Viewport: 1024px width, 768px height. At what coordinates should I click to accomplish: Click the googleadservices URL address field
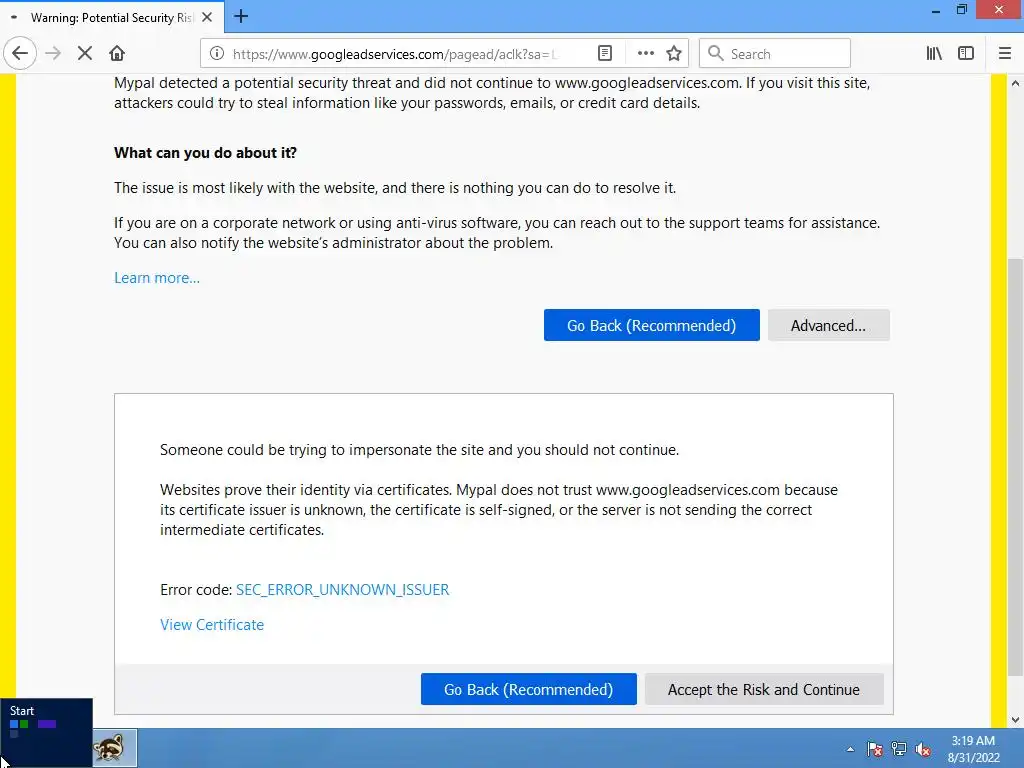click(x=396, y=54)
